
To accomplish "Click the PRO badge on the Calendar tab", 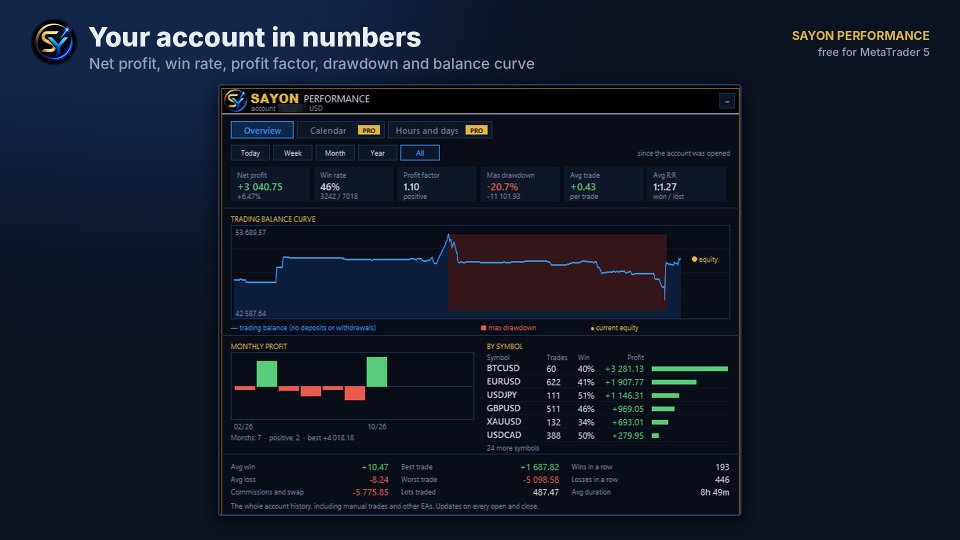I will (369, 130).
